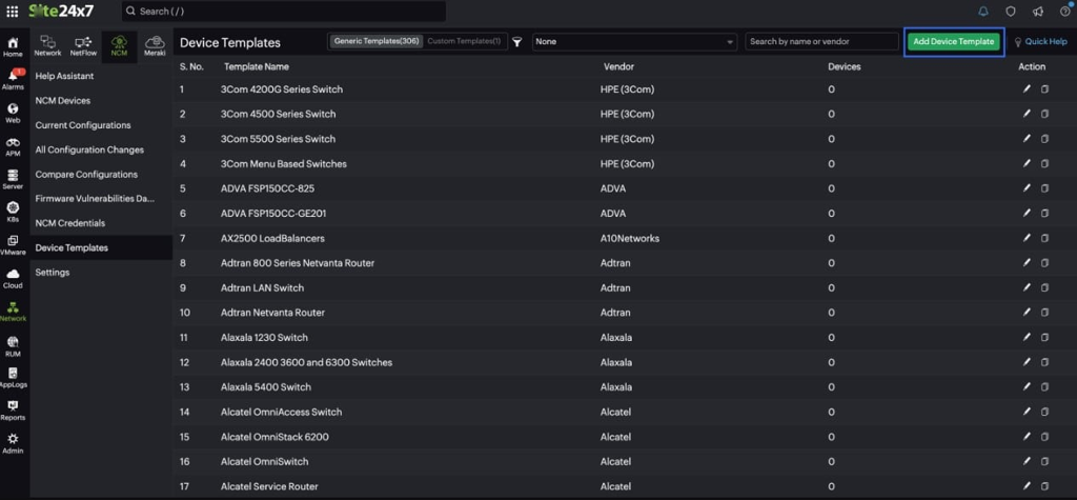This screenshot has height=500, width=1077.
Task: Open the Alarms sidebar icon
Action: click(x=13, y=79)
